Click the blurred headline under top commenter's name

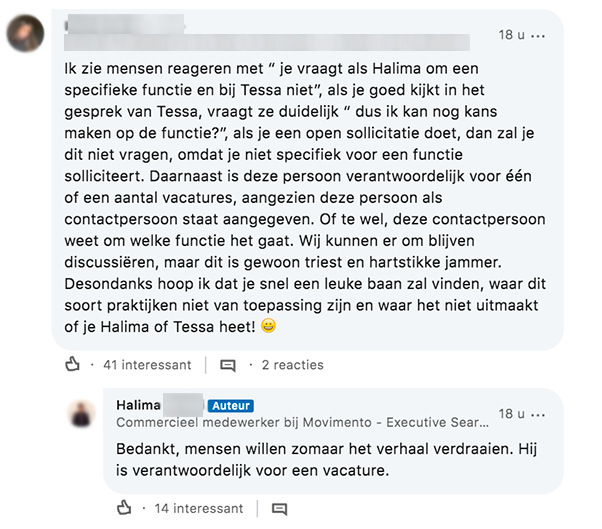coord(265,41)
